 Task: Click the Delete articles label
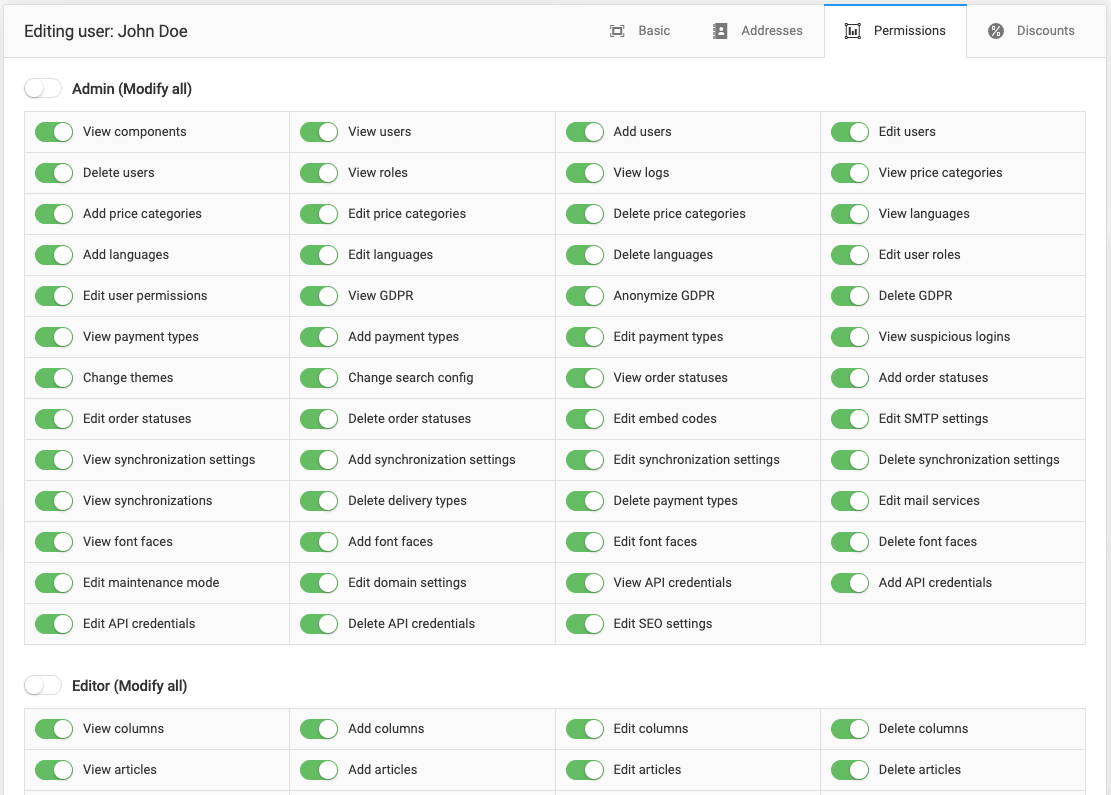[x=919, y=770]
